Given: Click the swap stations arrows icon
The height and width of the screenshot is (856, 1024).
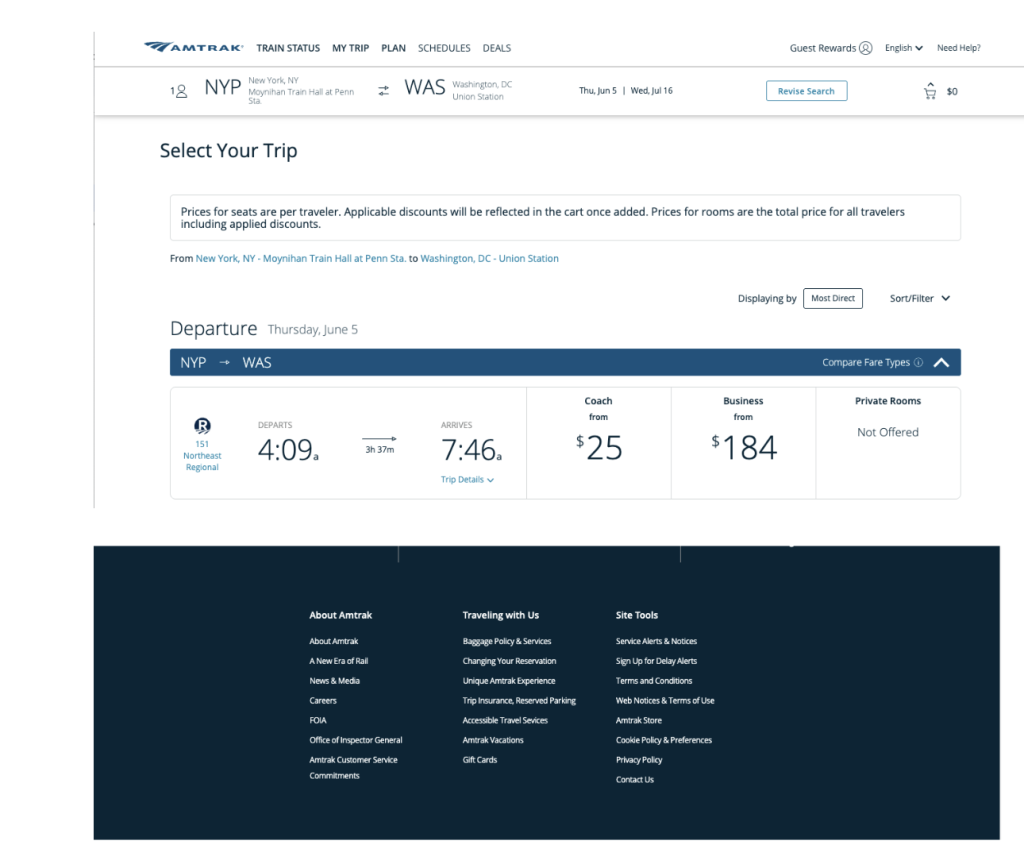Looking at the screenshot, I should 383,90.
